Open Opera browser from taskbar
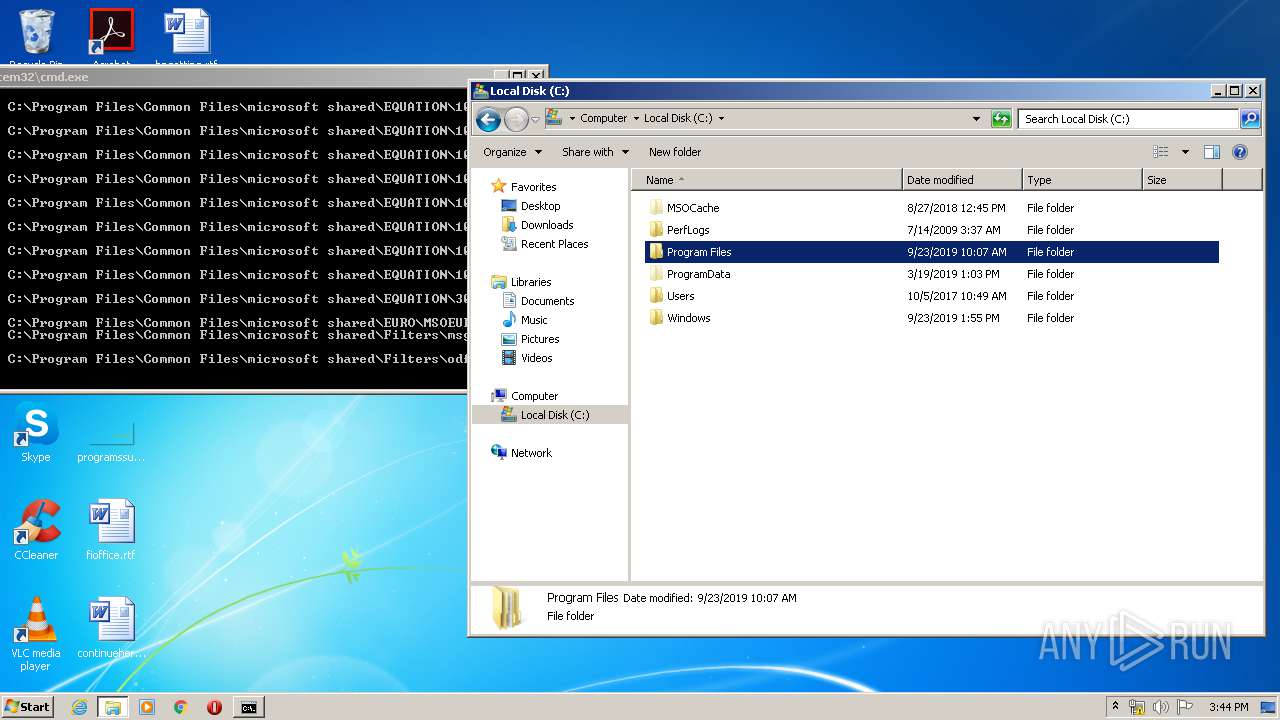This screenshot has width=1280, height=720. coord(214,707)
